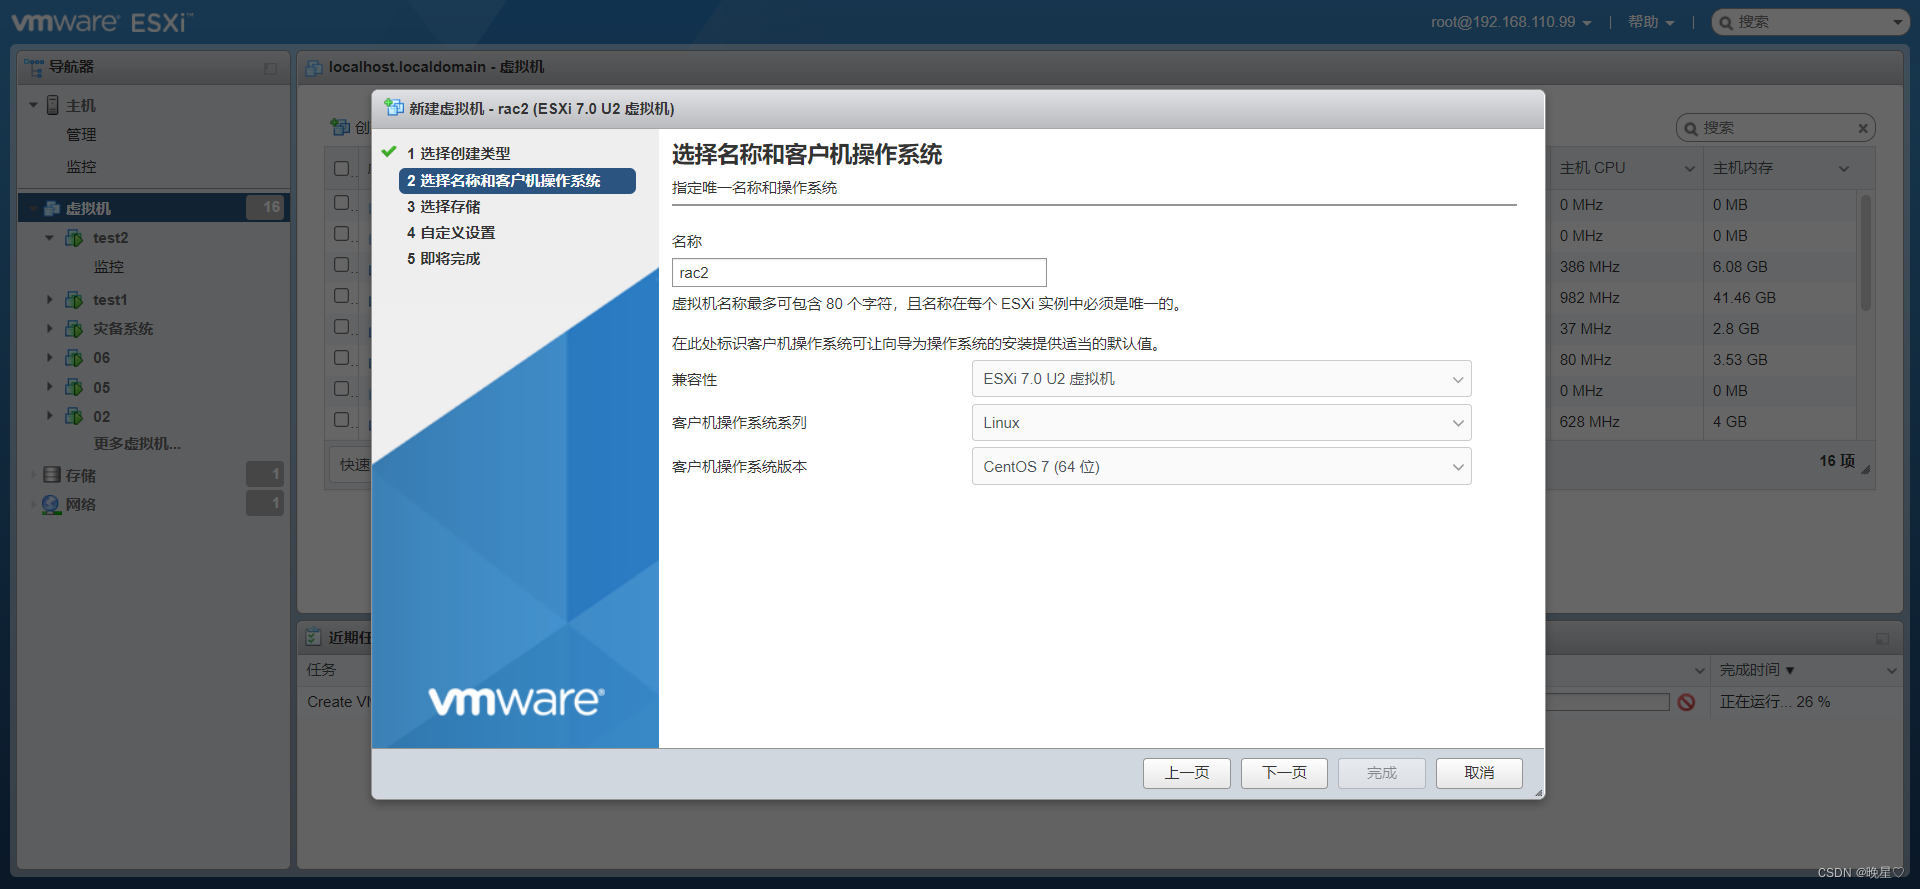Select wizard step 4 自定义设置
This screenshot has height=889, width=1920.
[451, 233]
